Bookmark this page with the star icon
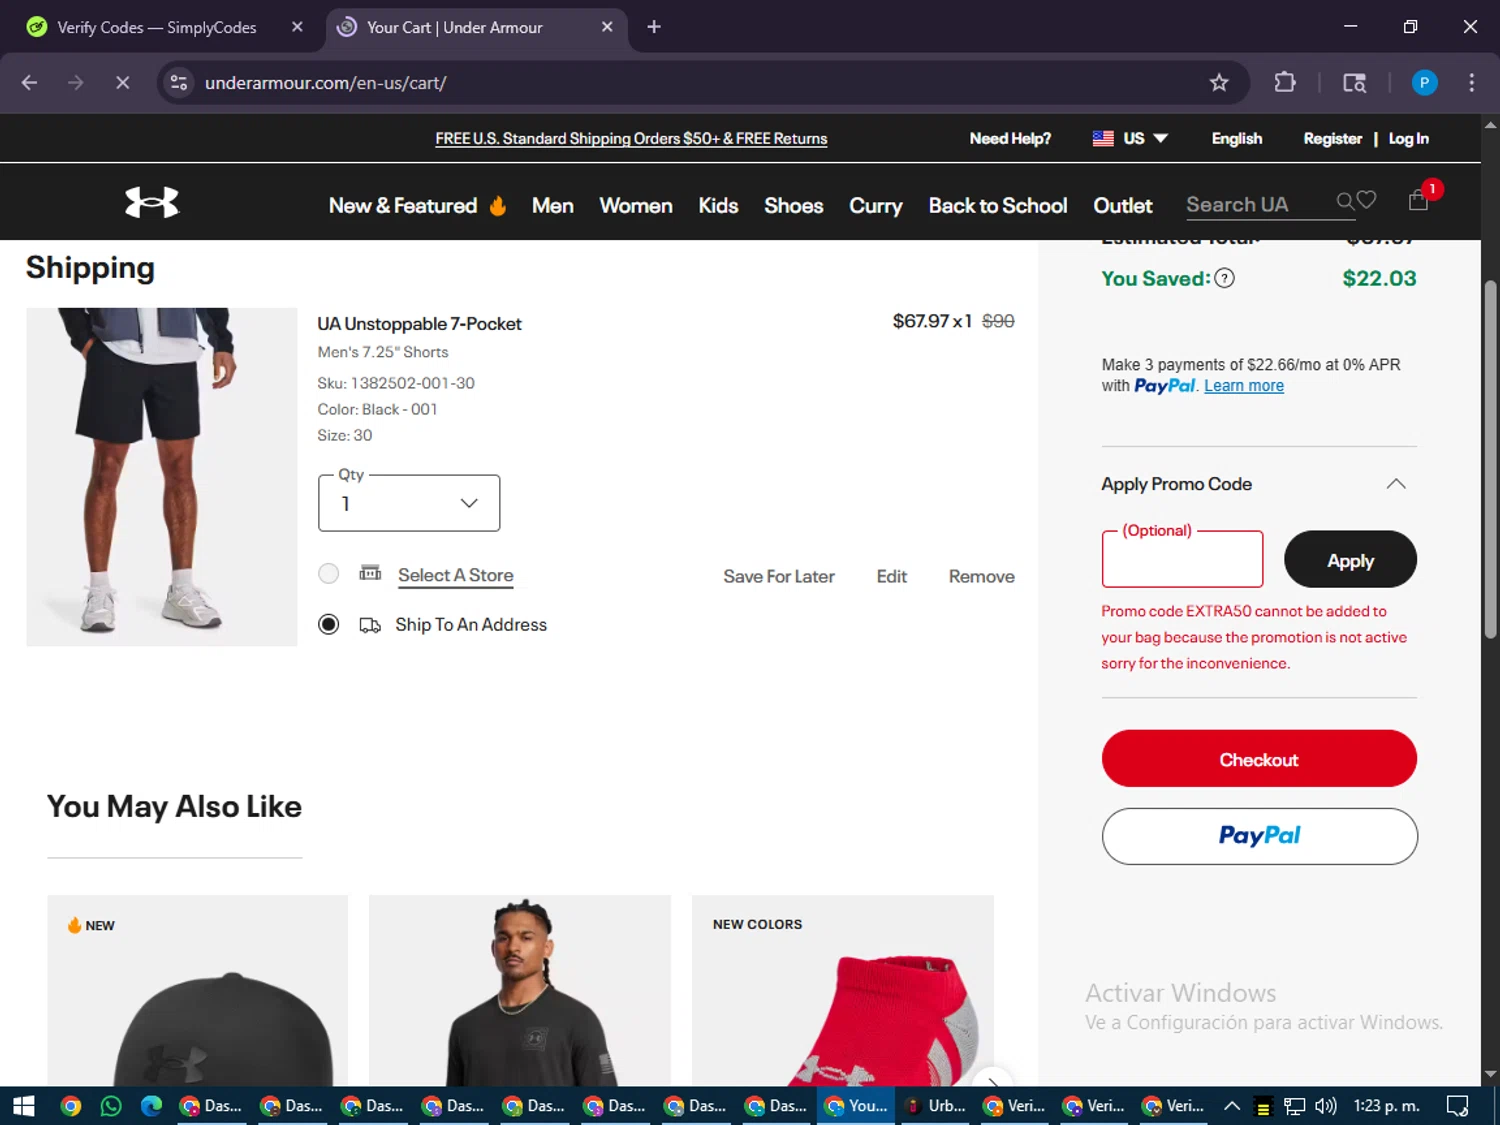 pos(1218,83)
